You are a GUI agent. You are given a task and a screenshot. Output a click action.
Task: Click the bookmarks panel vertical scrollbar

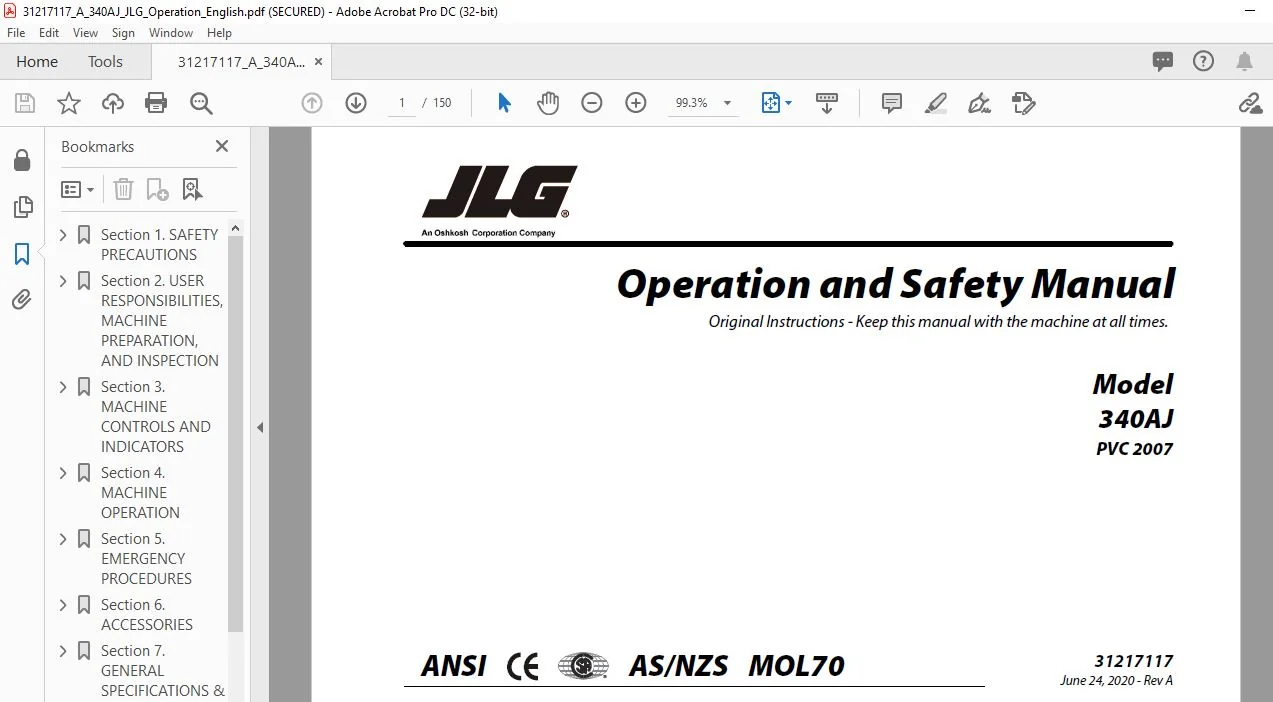click(236, 435)
